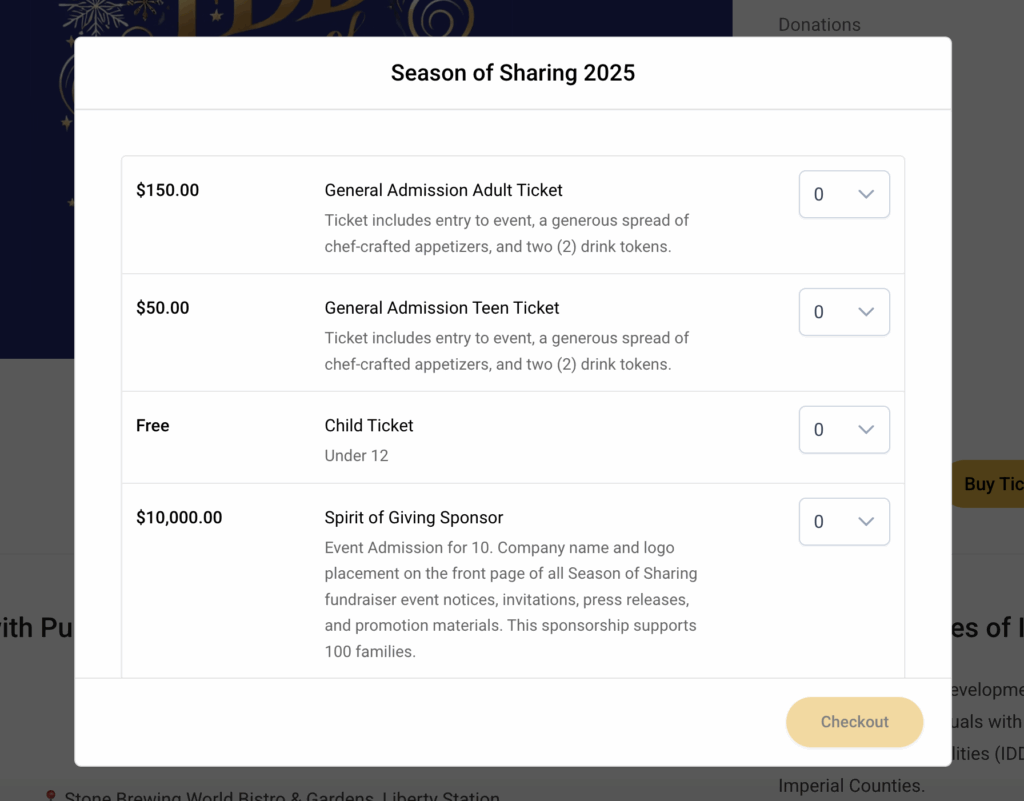Open the Donations link
The width and height of the screenshot is (1024, 801).
click(819, 24)
